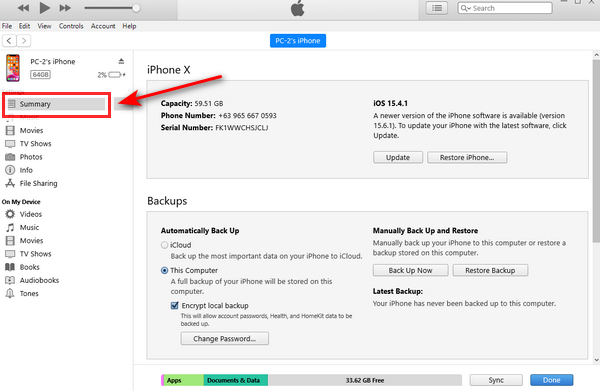Uncheck Encrypt local backup checkbox
Viewport: 600px width, 391px height.
pos(174,305)
